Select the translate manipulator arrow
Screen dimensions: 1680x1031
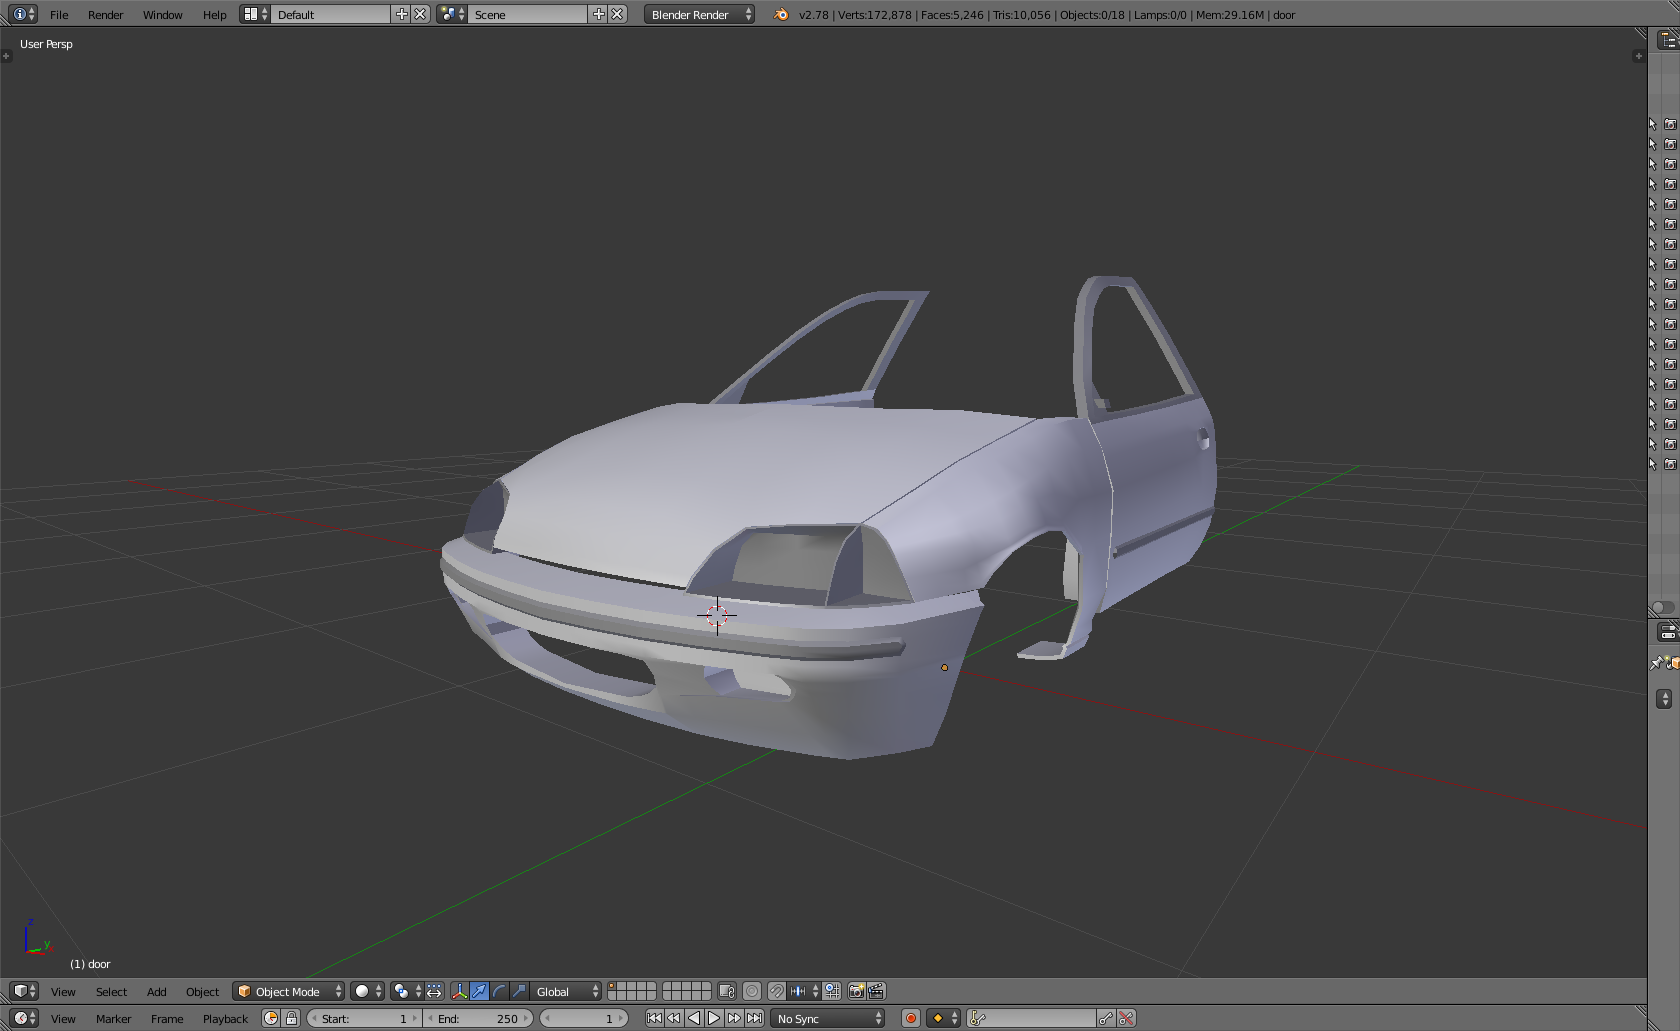pos(479,991)
